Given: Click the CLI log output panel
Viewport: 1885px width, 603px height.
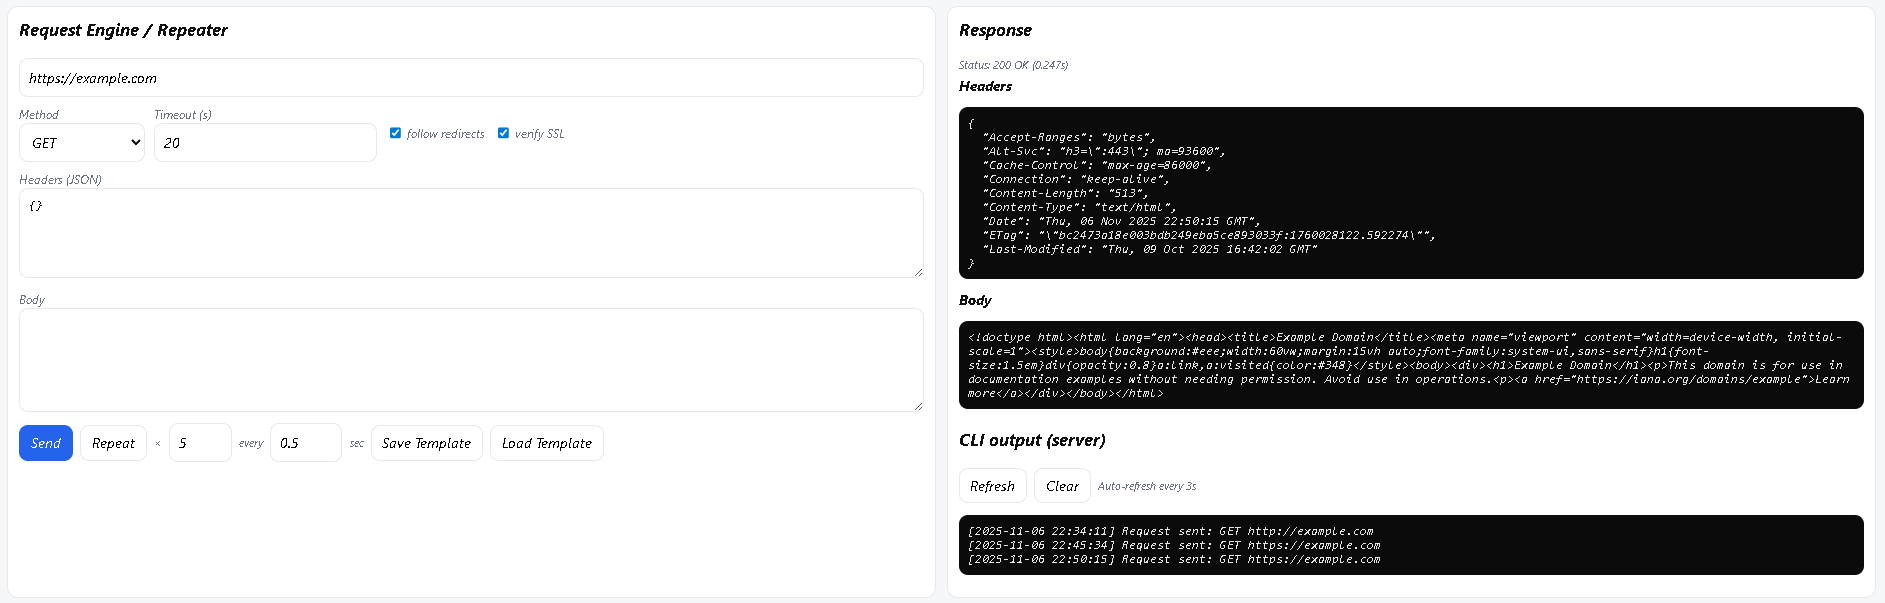Looking at the screenshot, I should click(x=1411, y=545).
